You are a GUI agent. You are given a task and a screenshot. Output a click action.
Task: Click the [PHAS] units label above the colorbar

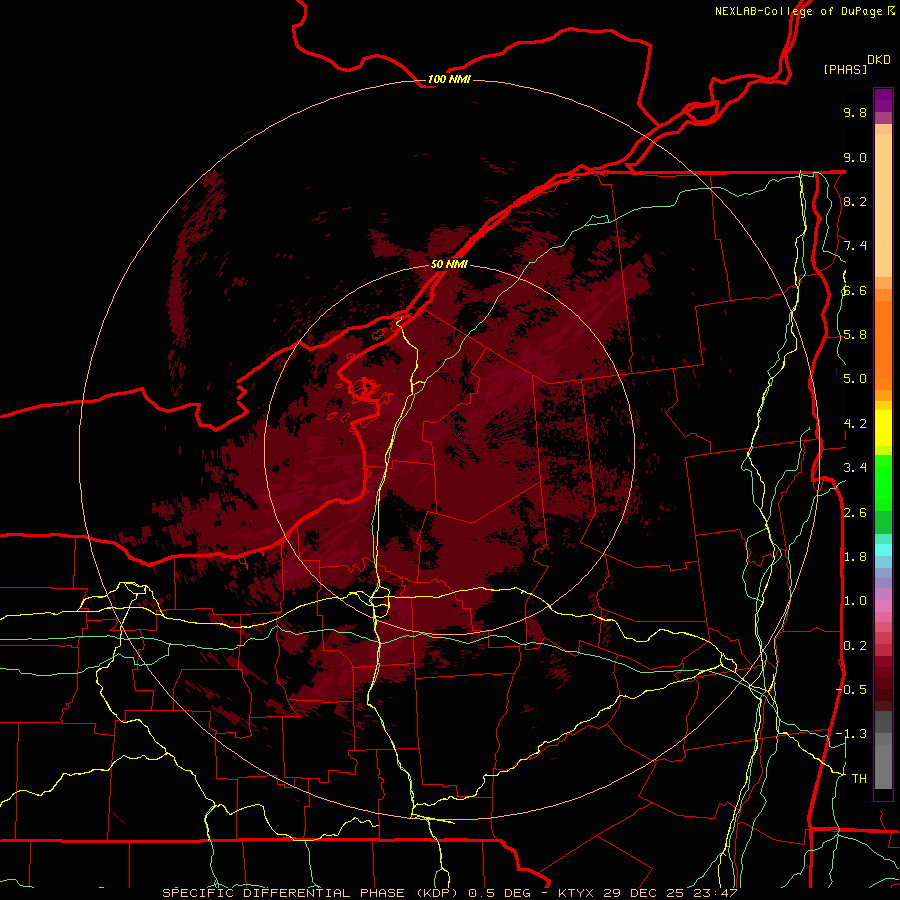coord(845,69)
